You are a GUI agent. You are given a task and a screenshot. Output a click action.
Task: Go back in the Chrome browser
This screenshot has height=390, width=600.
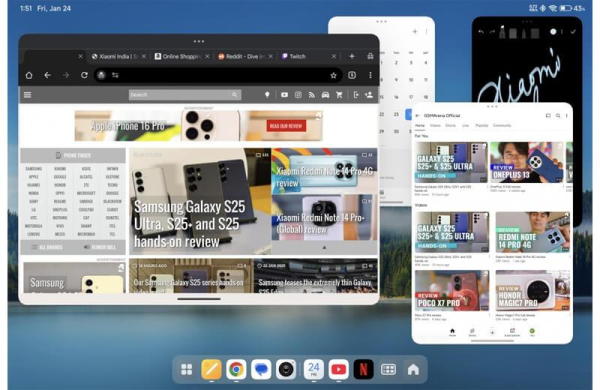47,75
